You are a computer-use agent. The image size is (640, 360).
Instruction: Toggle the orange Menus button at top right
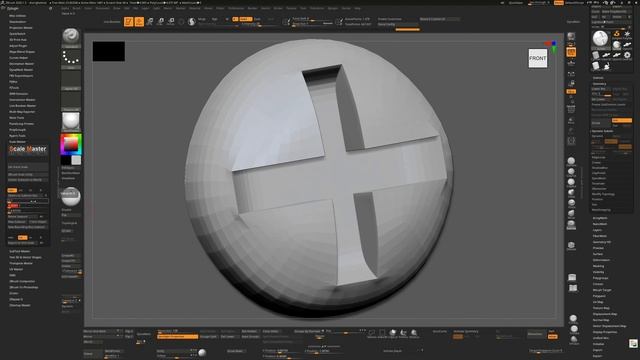coord(558,3)
